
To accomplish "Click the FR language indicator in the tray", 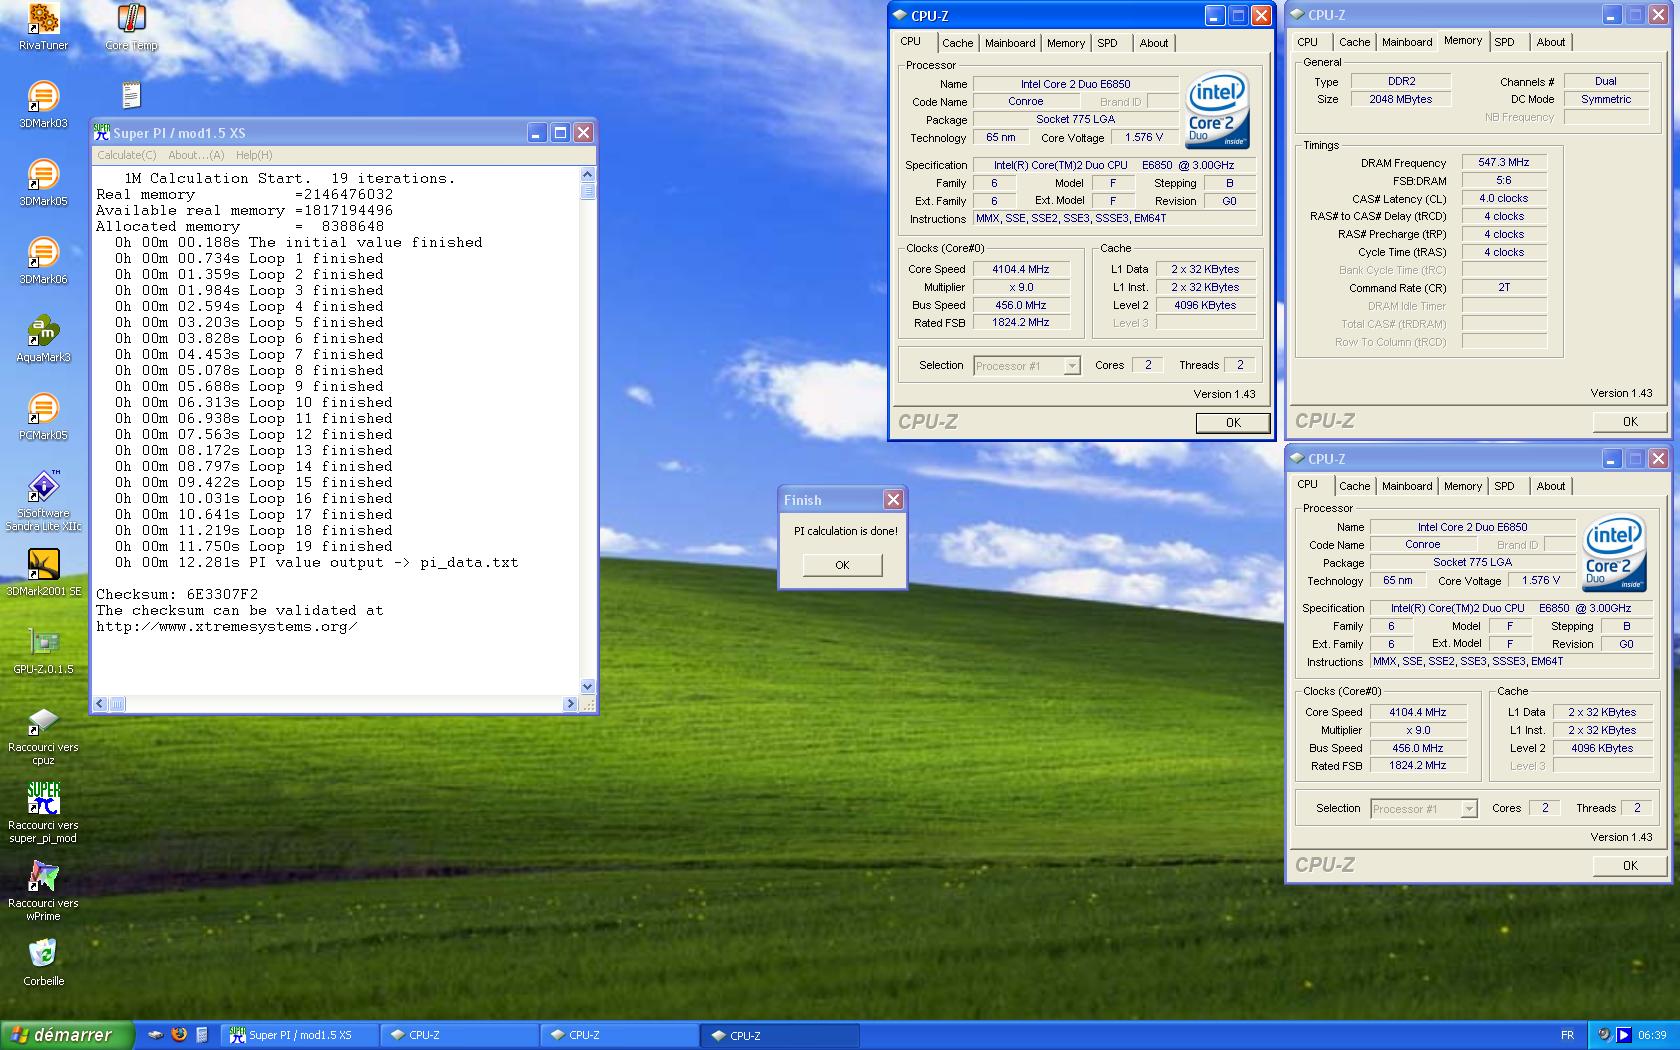I will tap(1567, 1035).
